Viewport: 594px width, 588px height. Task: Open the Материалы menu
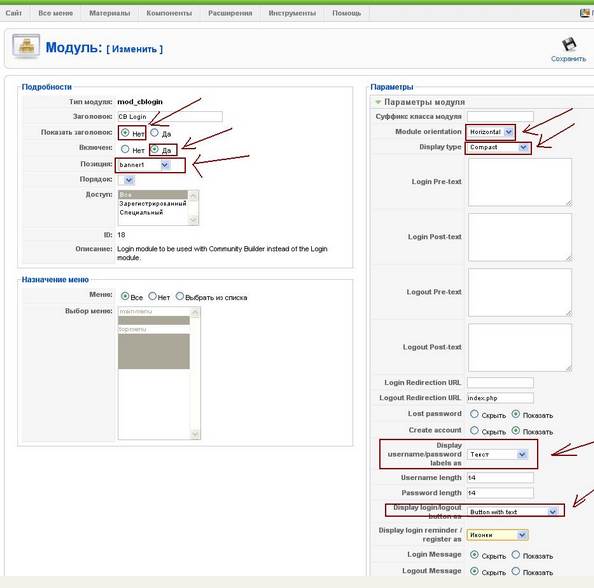tap(109, 13)
